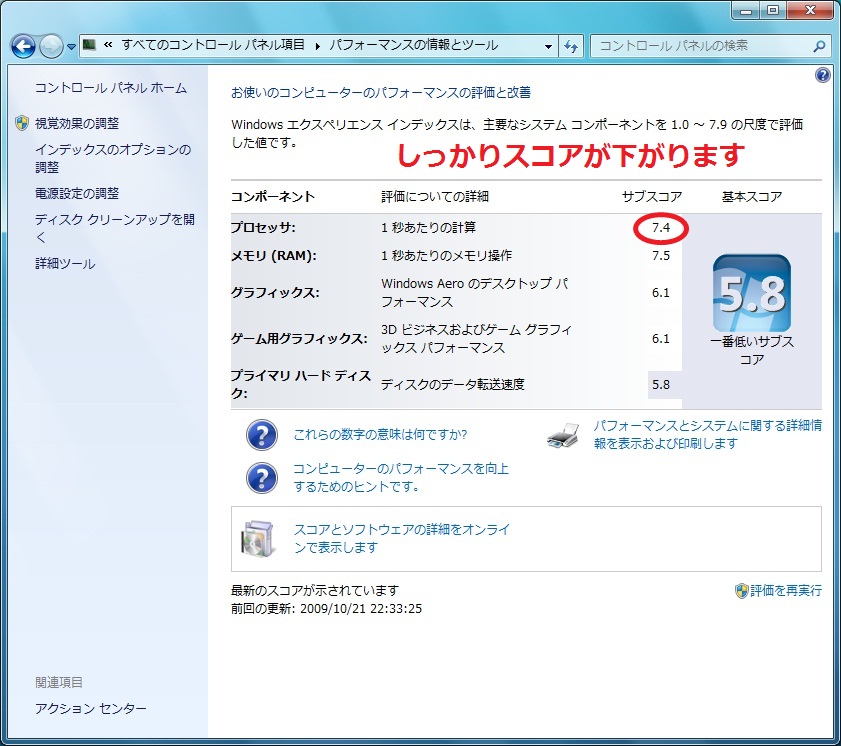Click the コントロールパネルの検索 search field

click(700, 46)
